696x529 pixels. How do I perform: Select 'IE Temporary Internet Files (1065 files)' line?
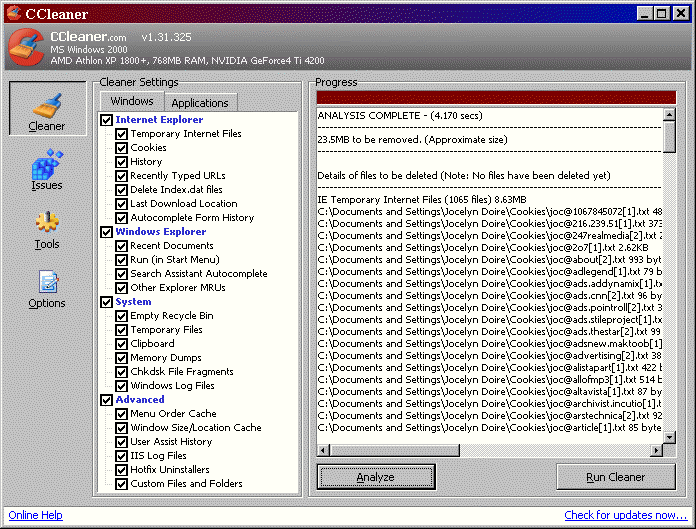[422, 200]
